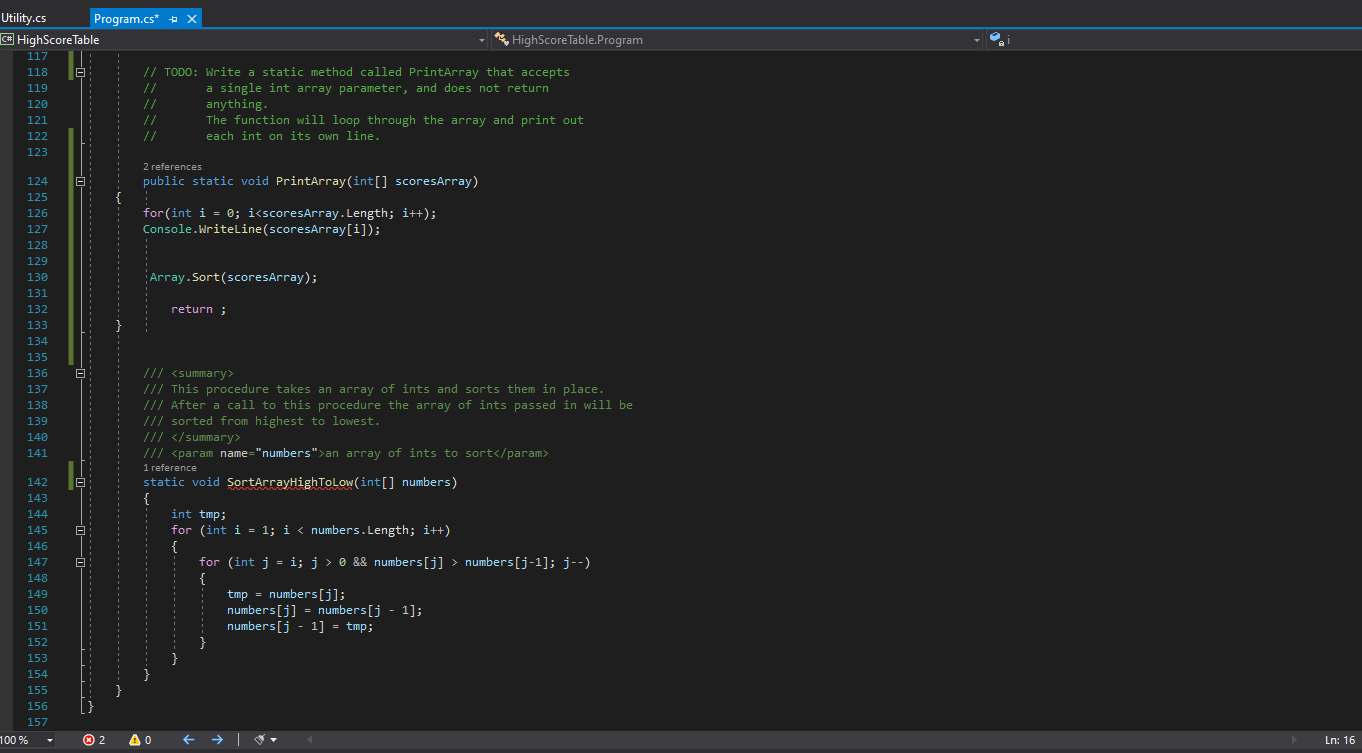The width and height of the screenshot is (1362, 753).
Task: Open the zoom level 100 % dropdown
Action: (50, 740)
